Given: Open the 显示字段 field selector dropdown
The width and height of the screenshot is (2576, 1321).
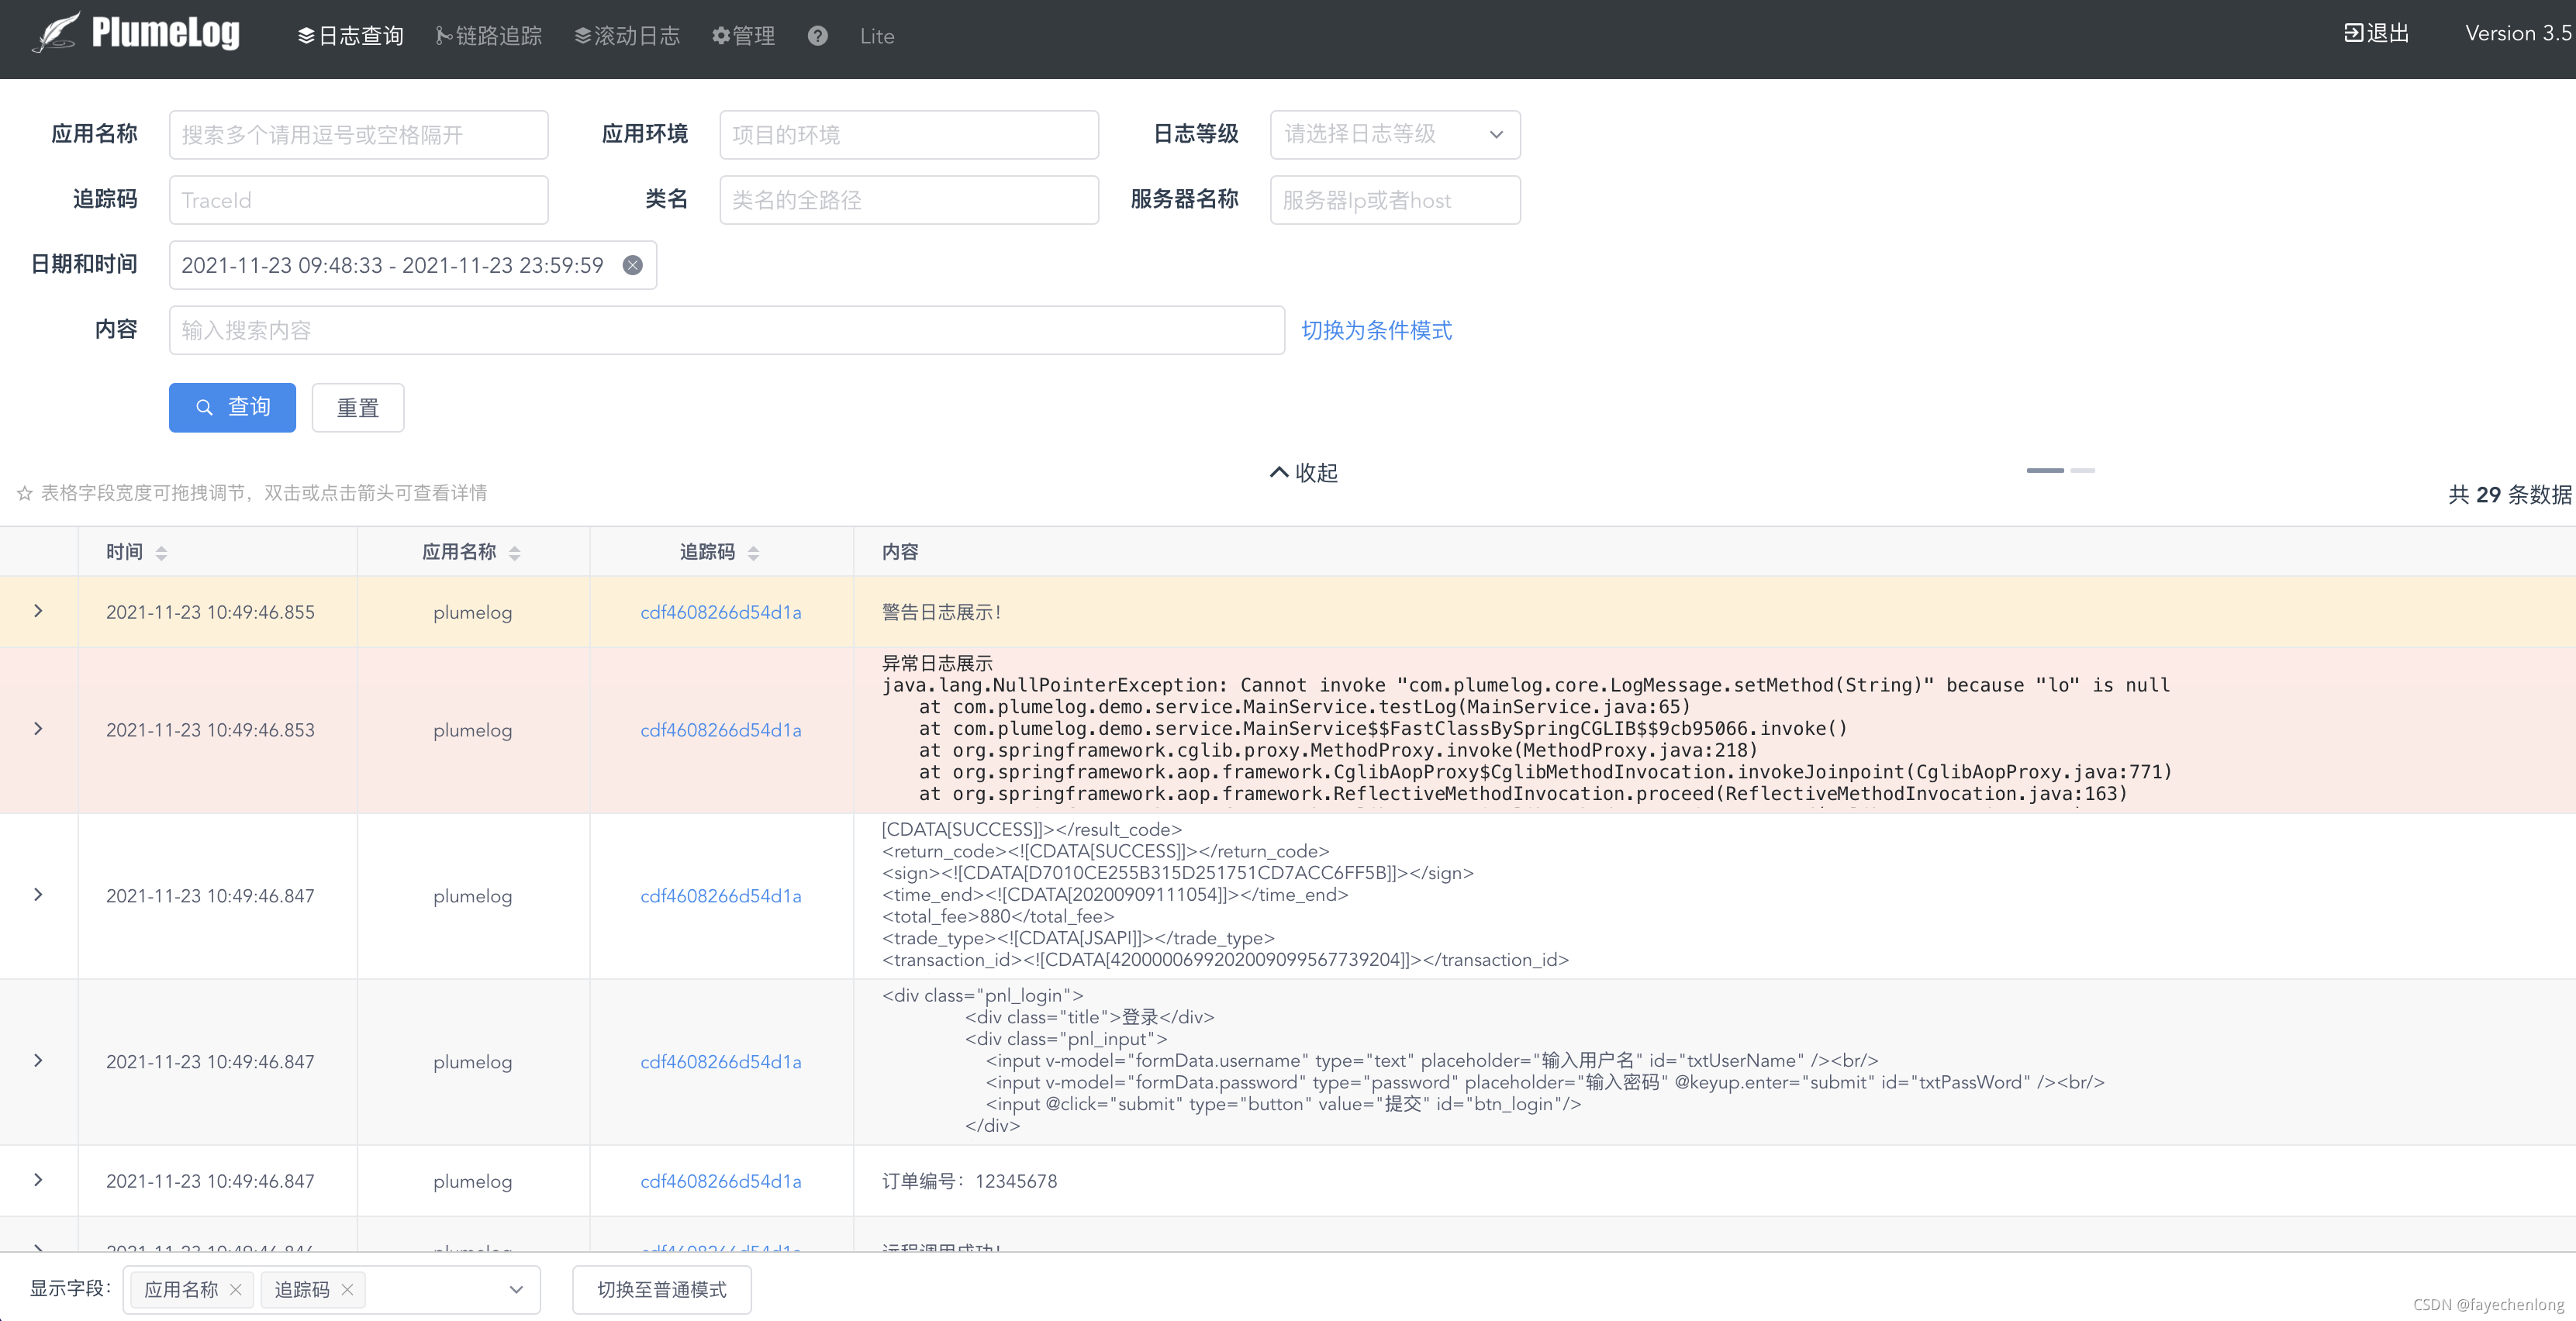Looking at the screenshot, I should pyautogui.click(x=516, y=1289).
